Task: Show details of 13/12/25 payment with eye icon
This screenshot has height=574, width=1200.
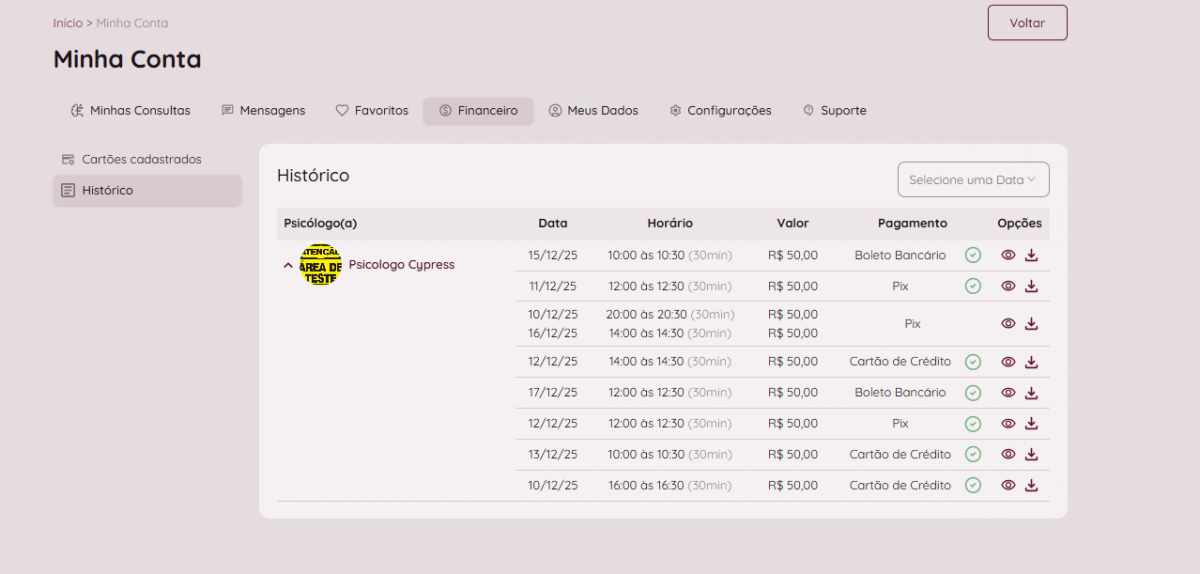Action: click(x=1008, y=455)
